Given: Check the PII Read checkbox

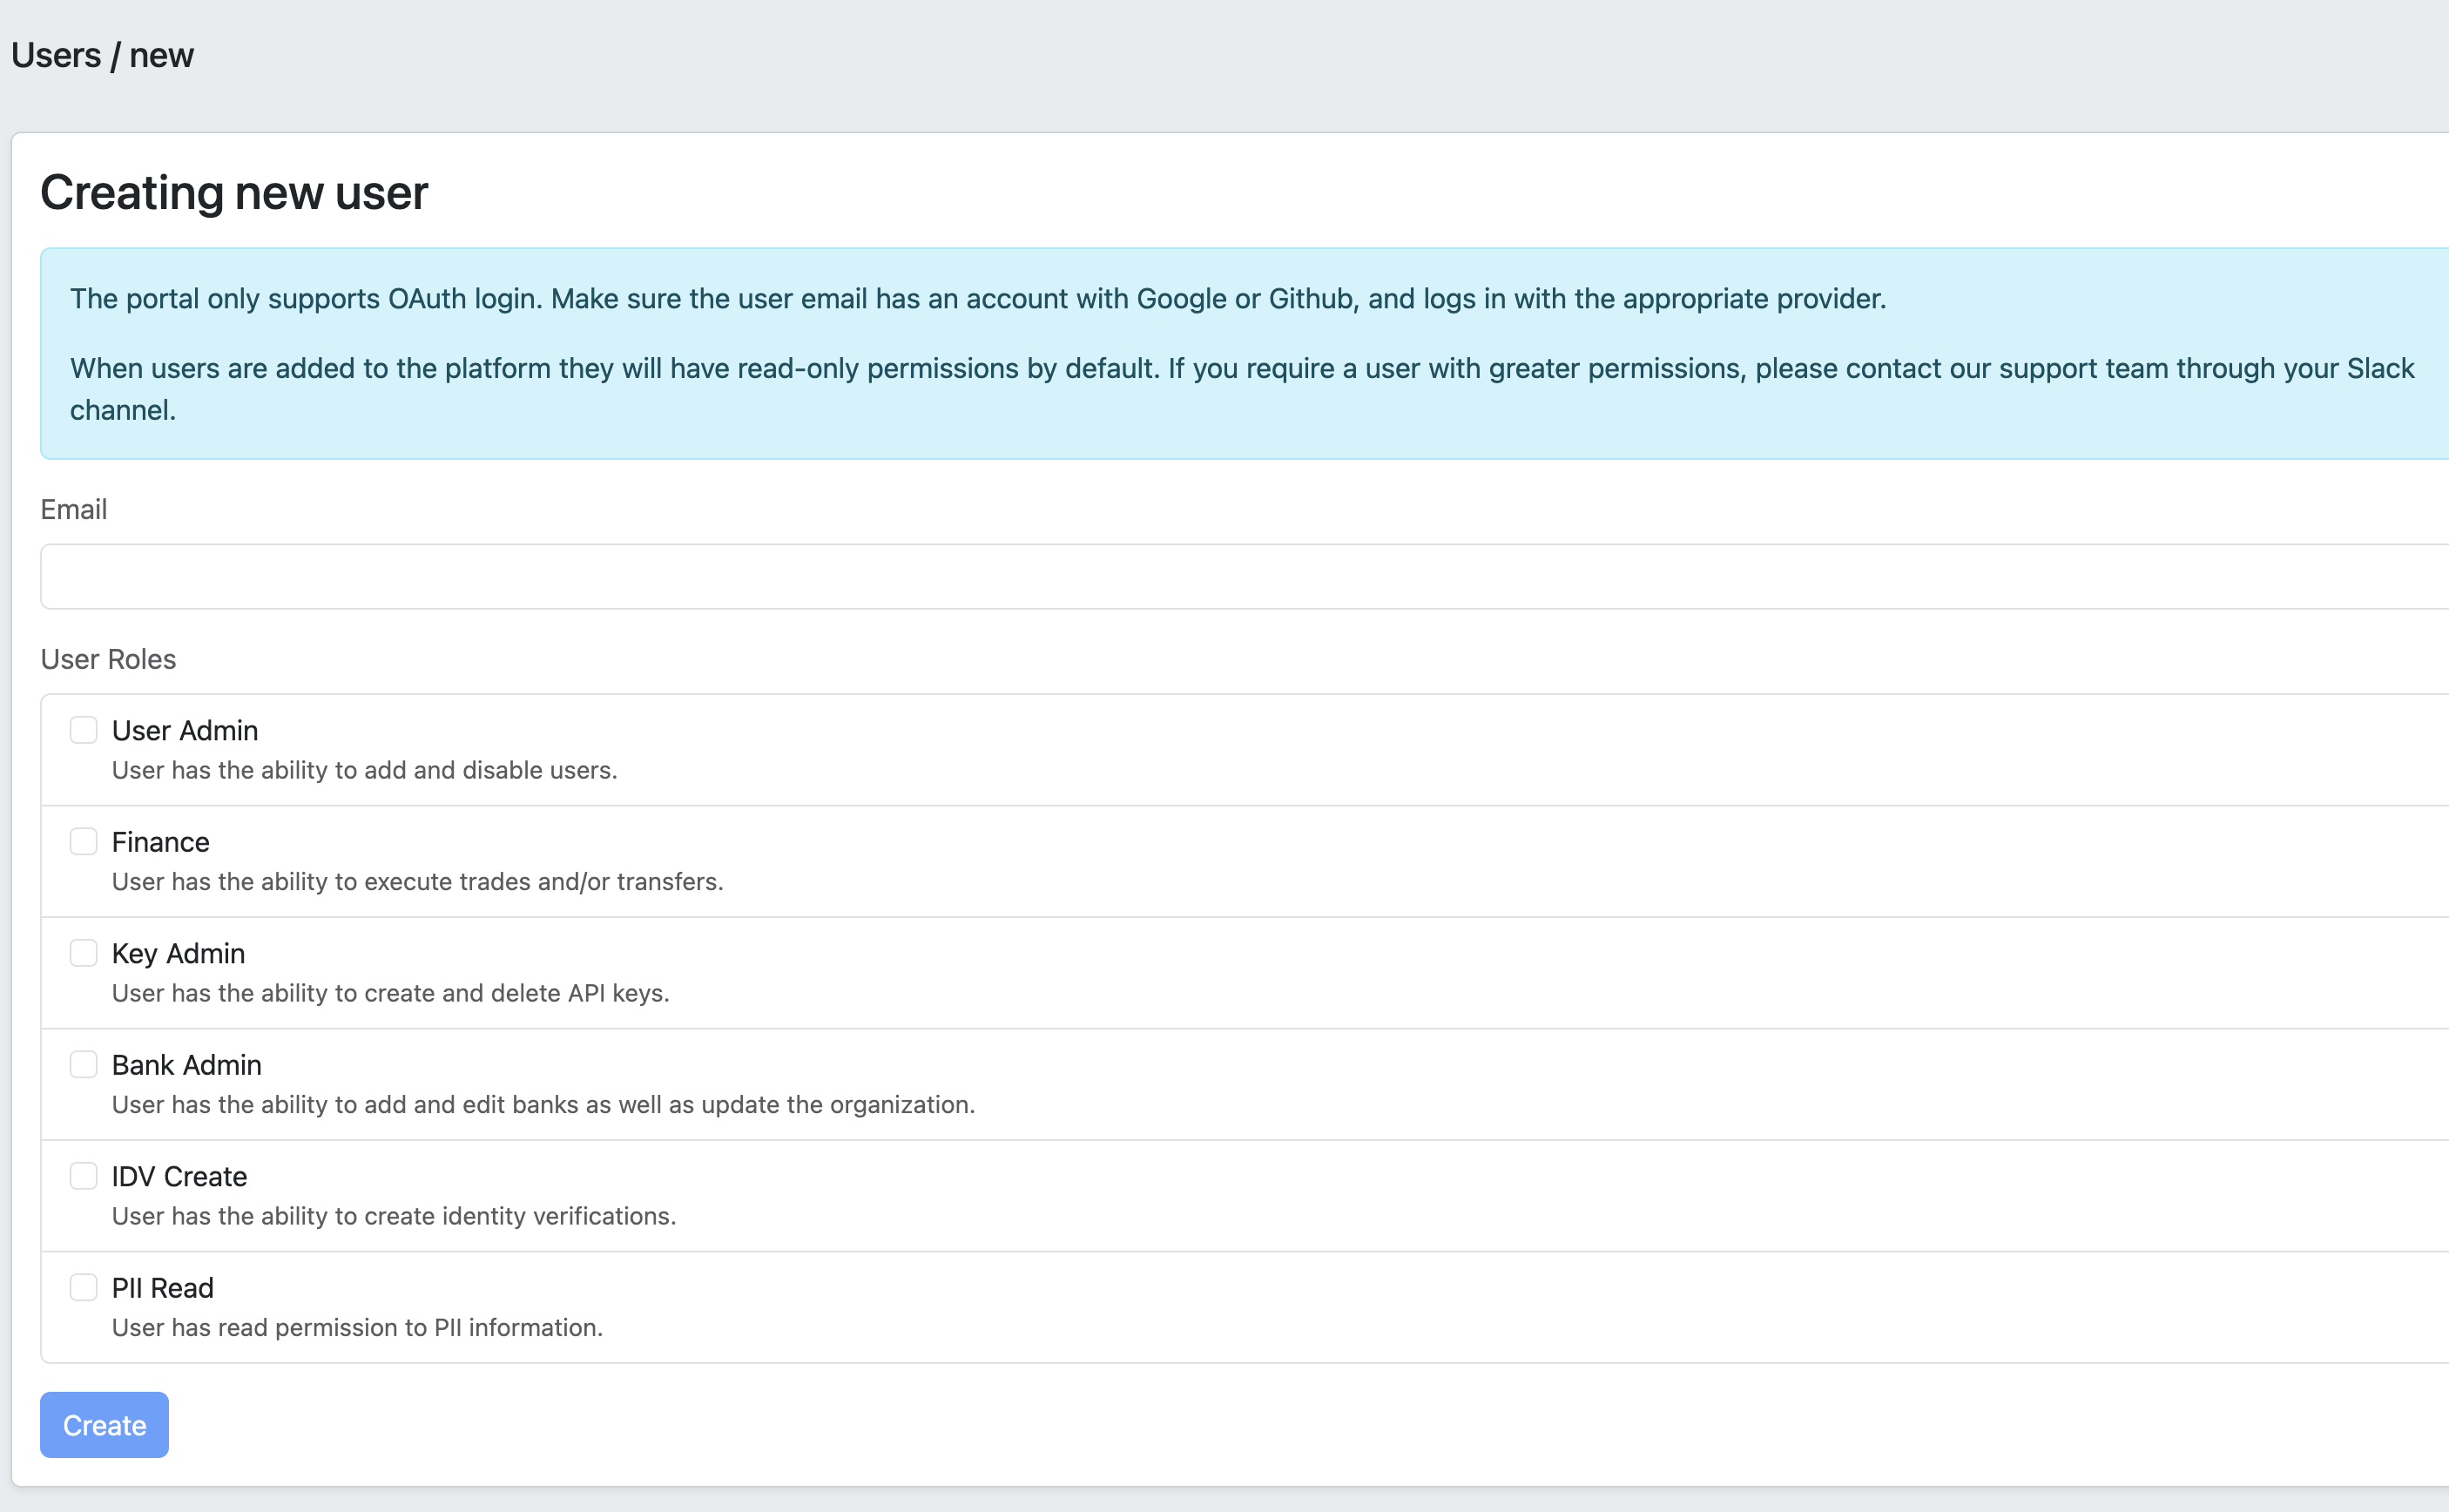Looking at the screenshot, I should (83, 1287).
